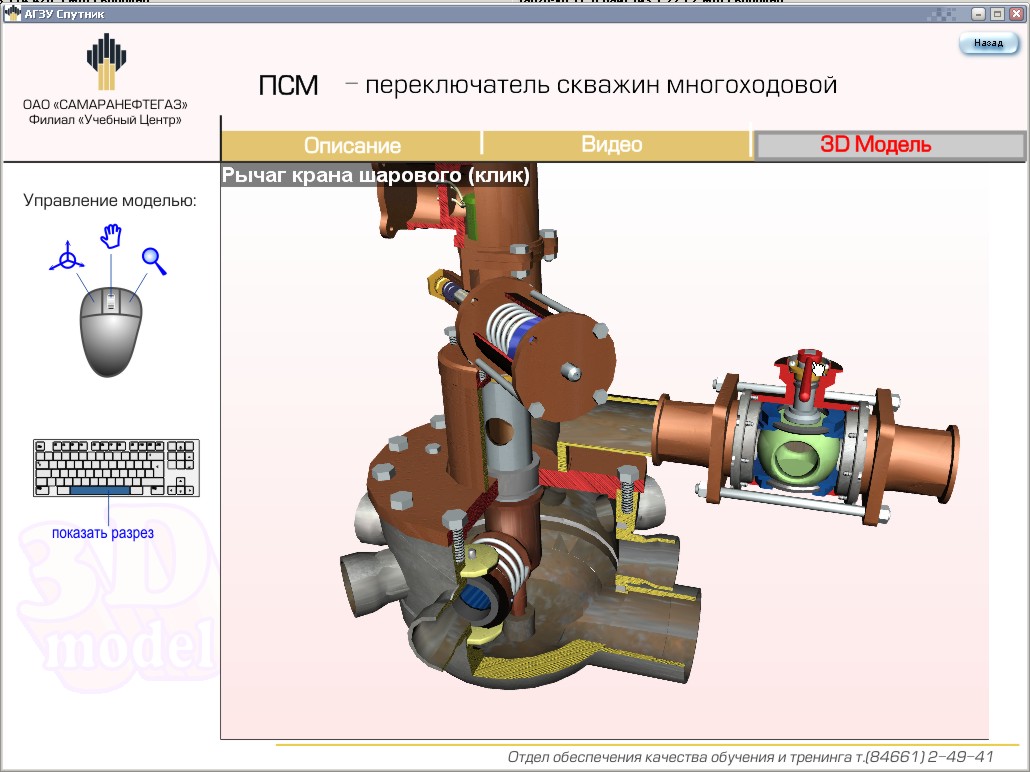Minimize the АГЗУ Спутник window
Viewport: 1030px width, 772px height.
(x=977, y=14)
